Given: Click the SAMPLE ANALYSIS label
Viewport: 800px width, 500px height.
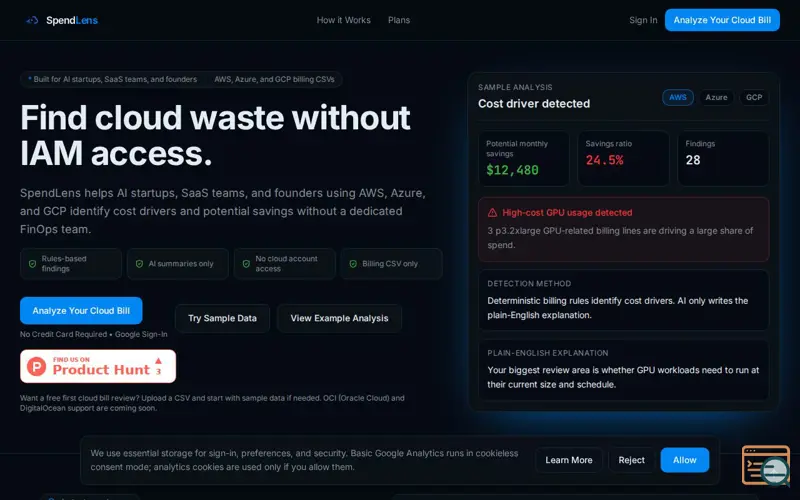Looking at the screenshot, I should coord(515,87).
